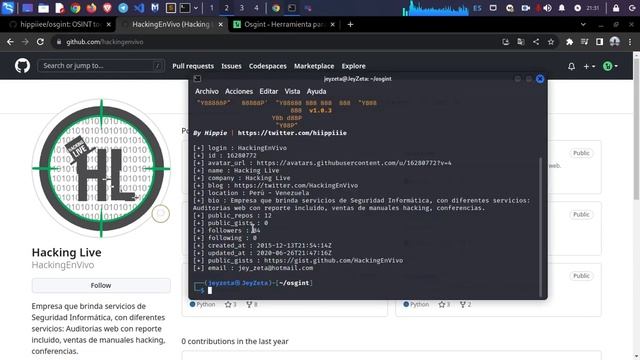Open the Chrome three-dot menu

pyautogui.click(x=630, y=42)
